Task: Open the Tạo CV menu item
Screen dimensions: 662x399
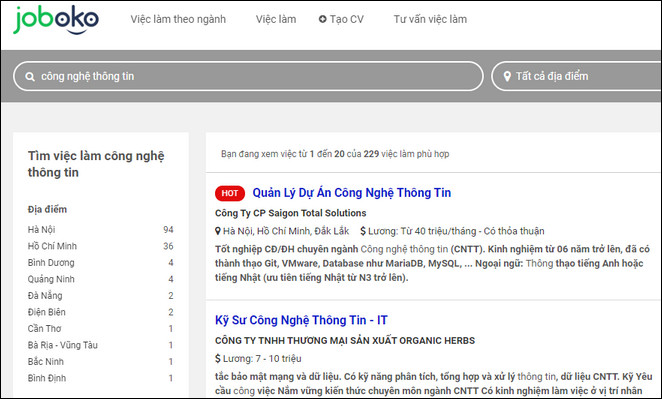Action: [341, 19]
